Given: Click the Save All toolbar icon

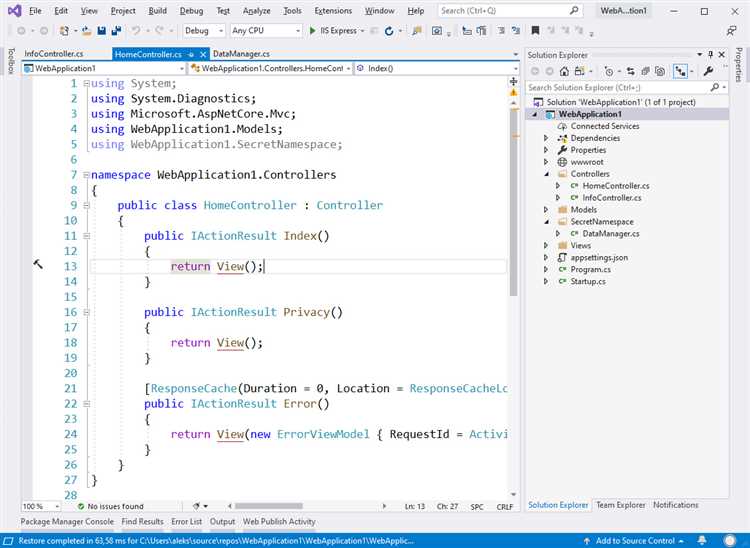Looking at the screenshot, I should pyautogui.click(x=116, y=31).
